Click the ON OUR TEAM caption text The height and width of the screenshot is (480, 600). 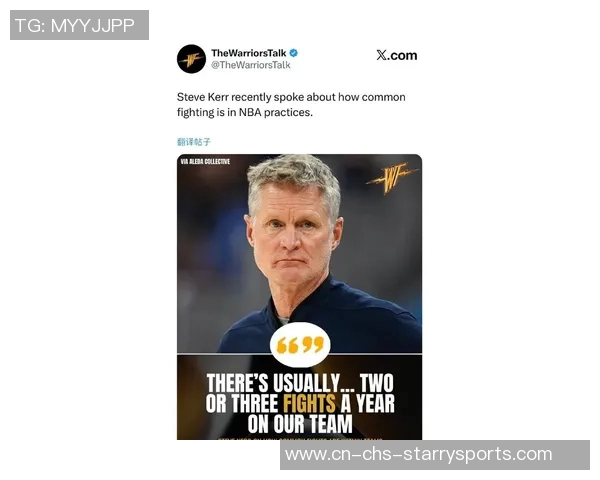point(300,424)
